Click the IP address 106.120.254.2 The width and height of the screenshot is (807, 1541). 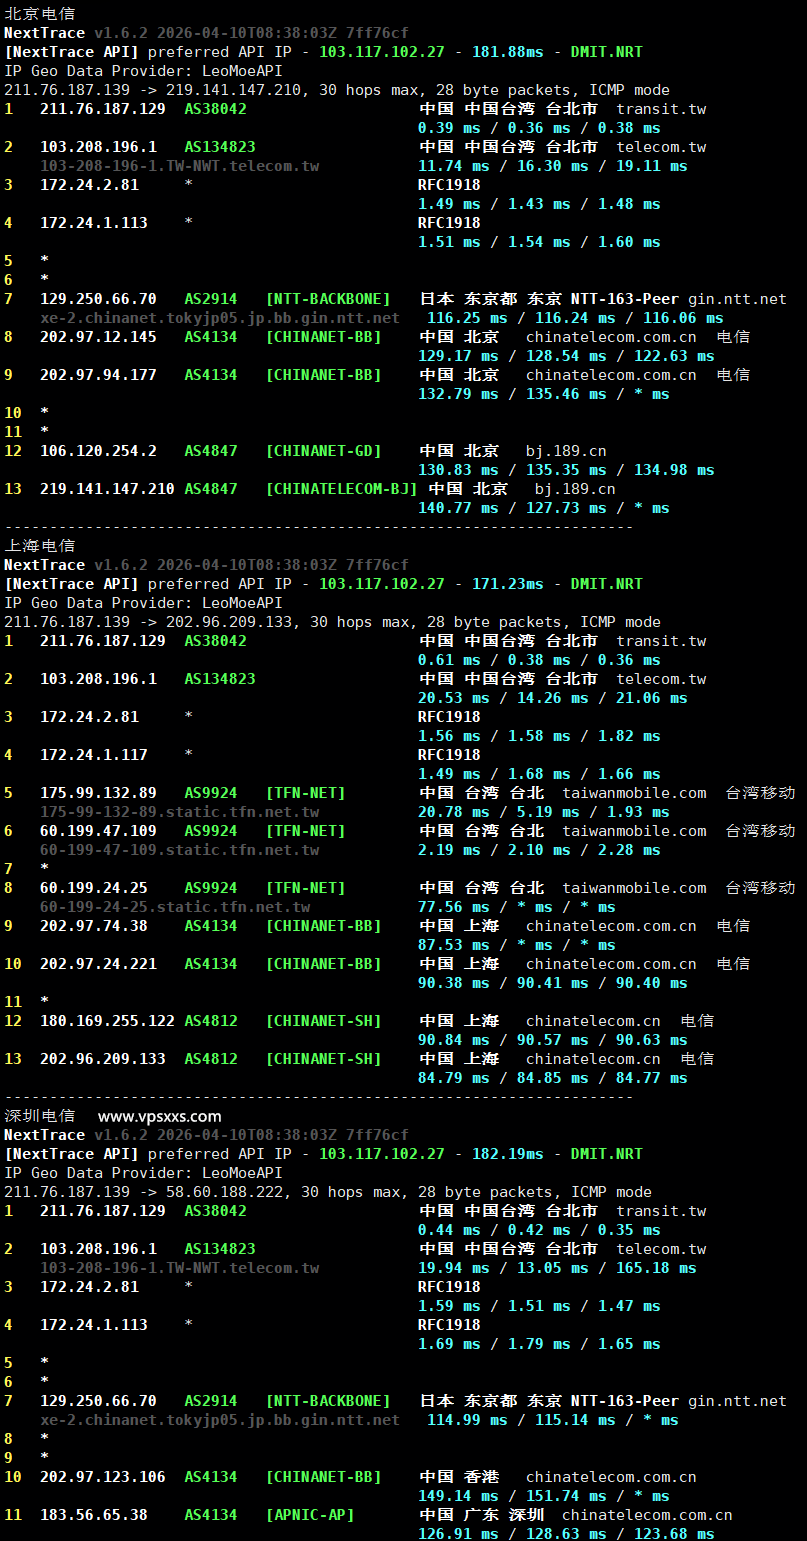click(x=98, y=451)
